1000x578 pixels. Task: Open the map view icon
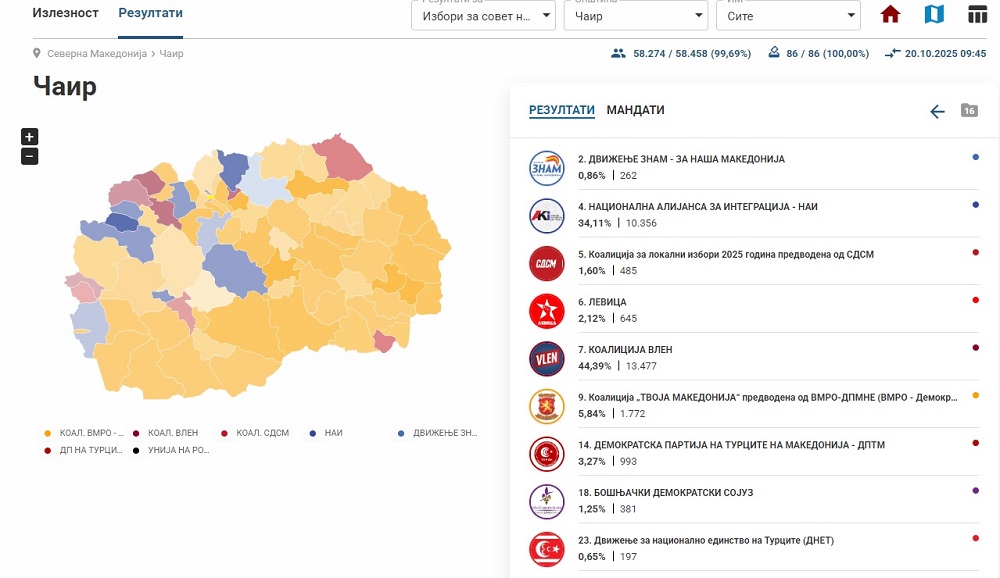pos(934,15)
